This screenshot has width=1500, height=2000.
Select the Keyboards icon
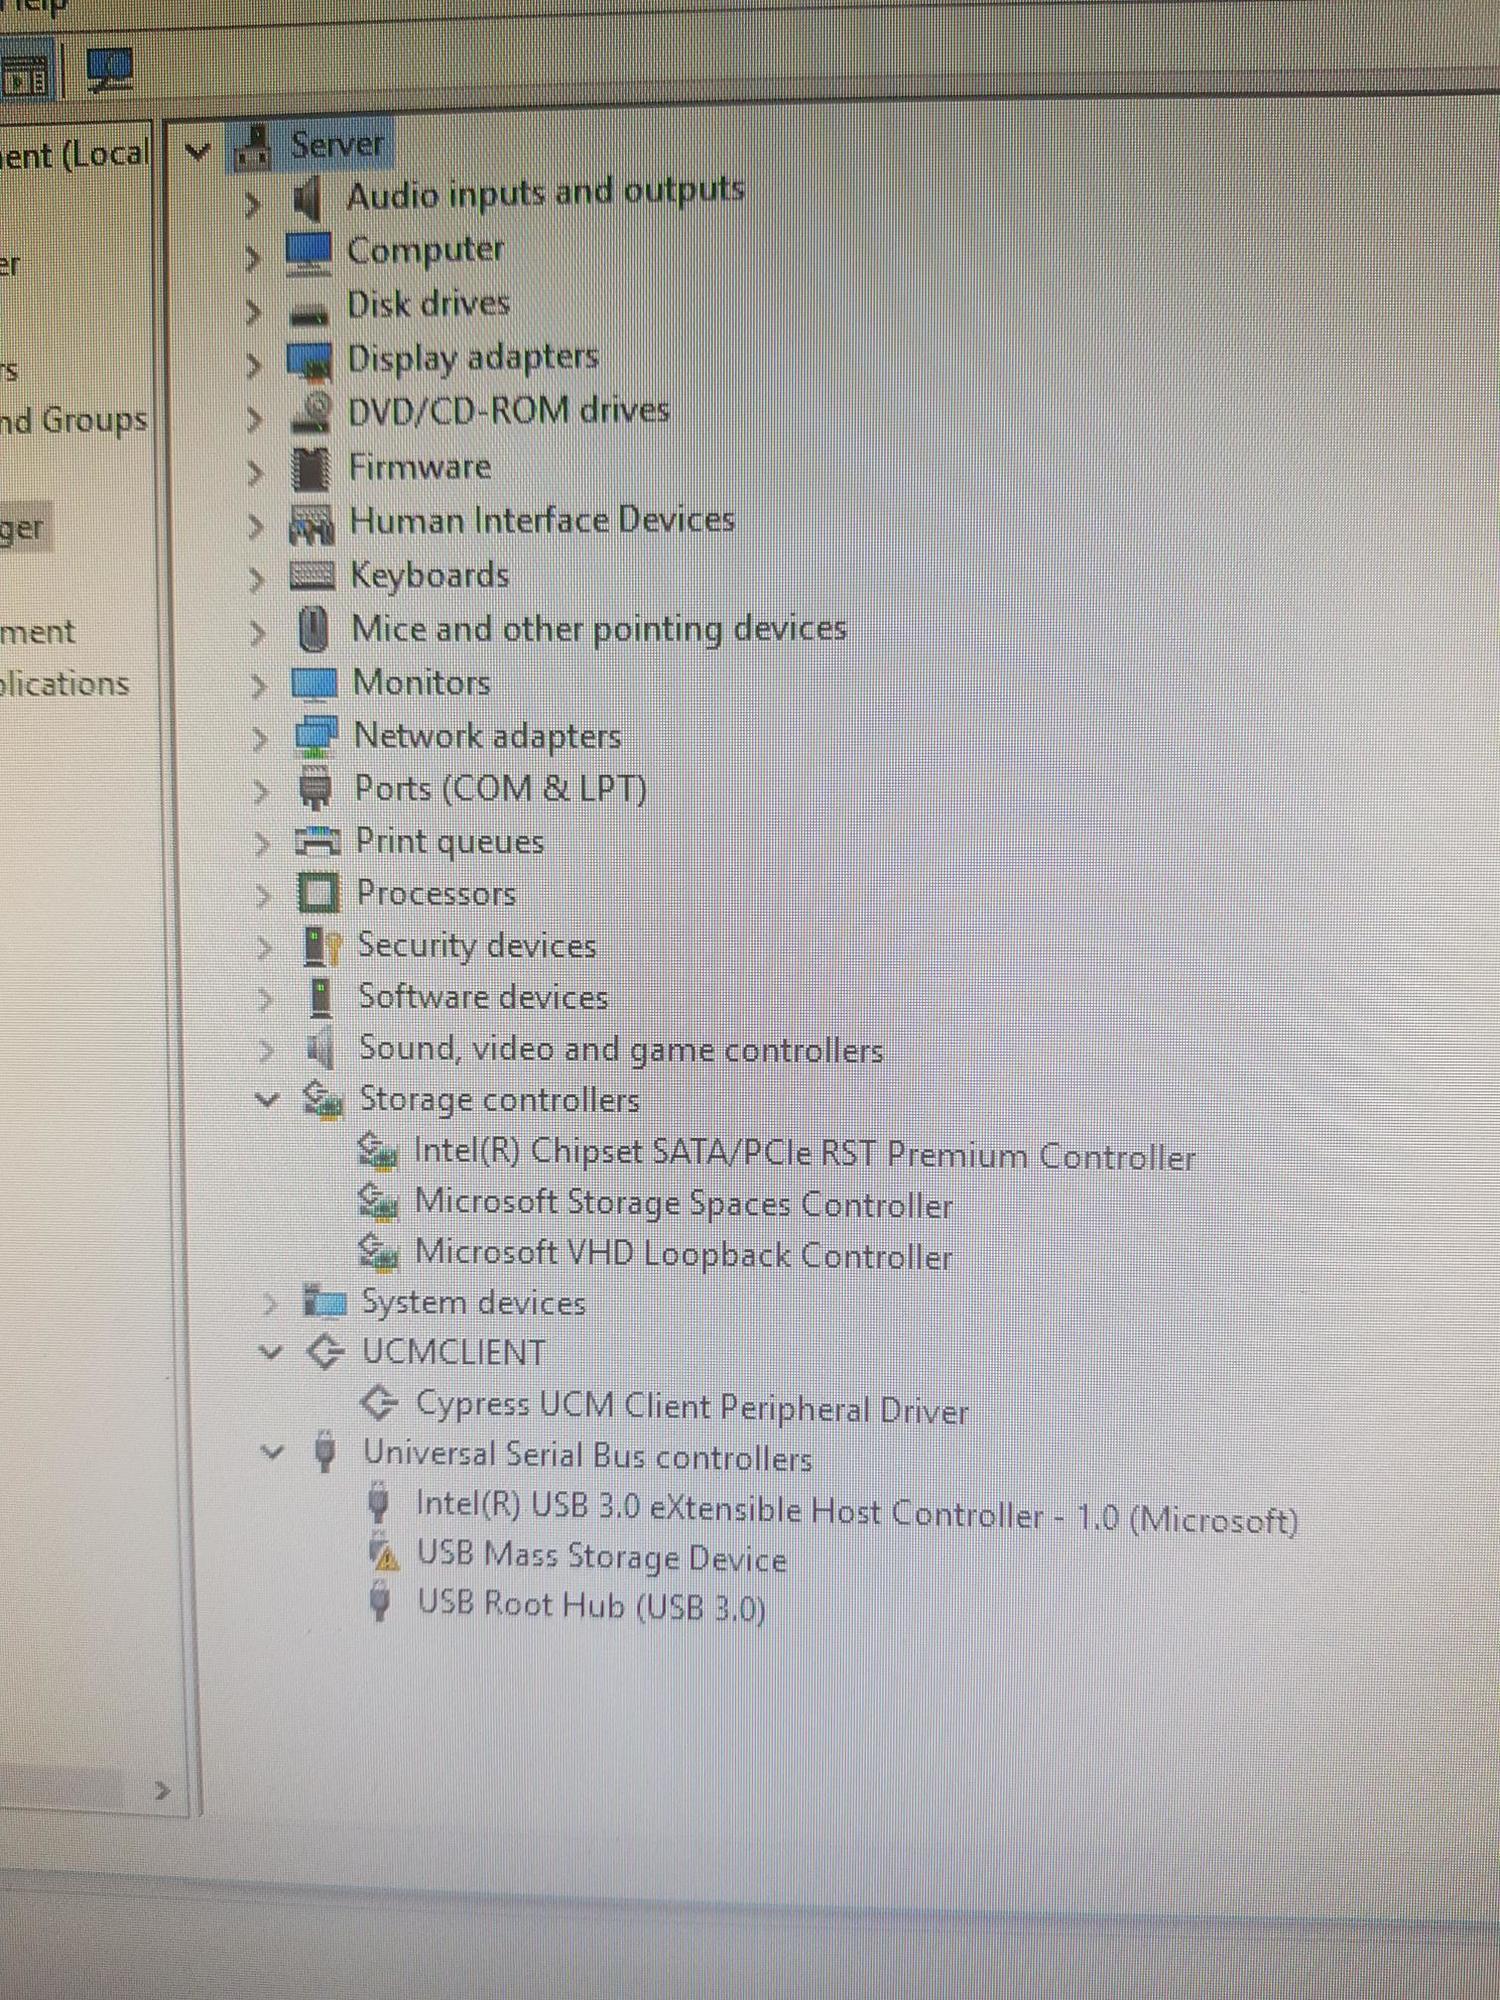tap(311, 576)
